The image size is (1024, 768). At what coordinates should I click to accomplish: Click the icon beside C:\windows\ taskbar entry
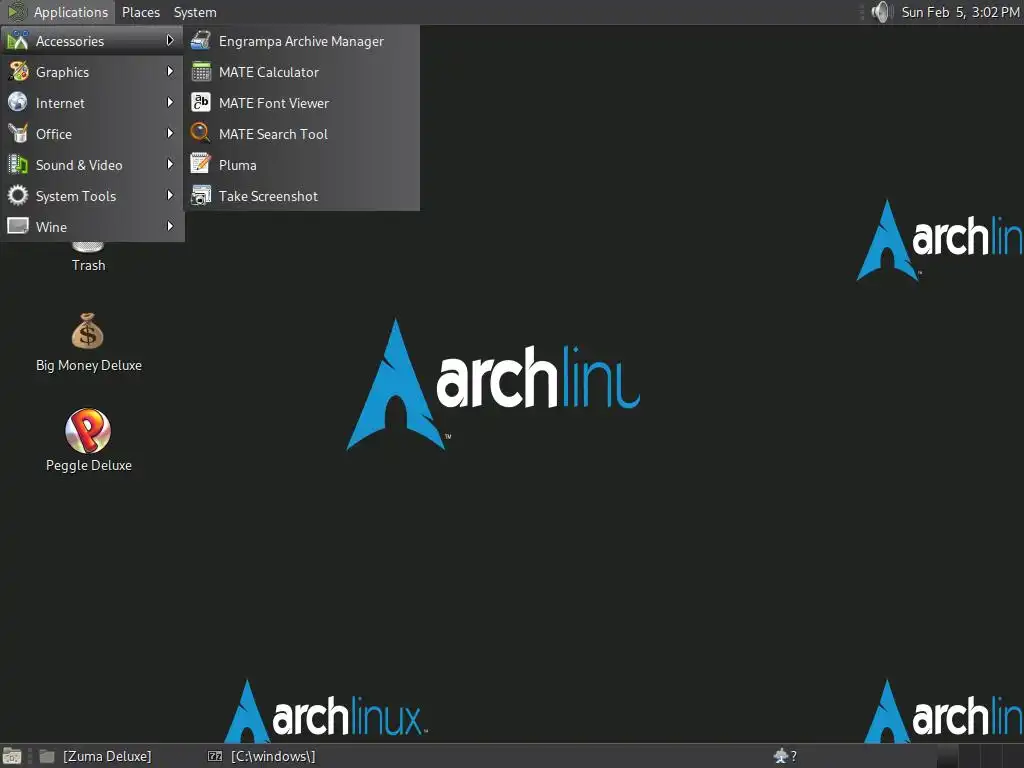click(x=215, y=756)
